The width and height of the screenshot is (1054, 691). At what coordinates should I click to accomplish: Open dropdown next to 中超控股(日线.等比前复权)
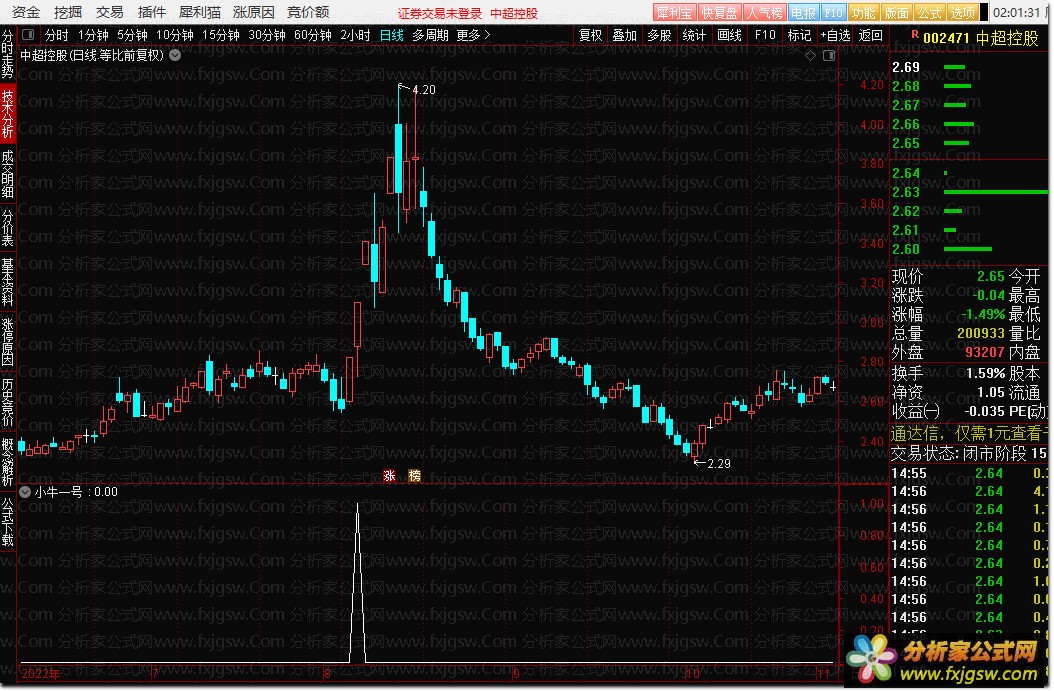click(175, 55)
